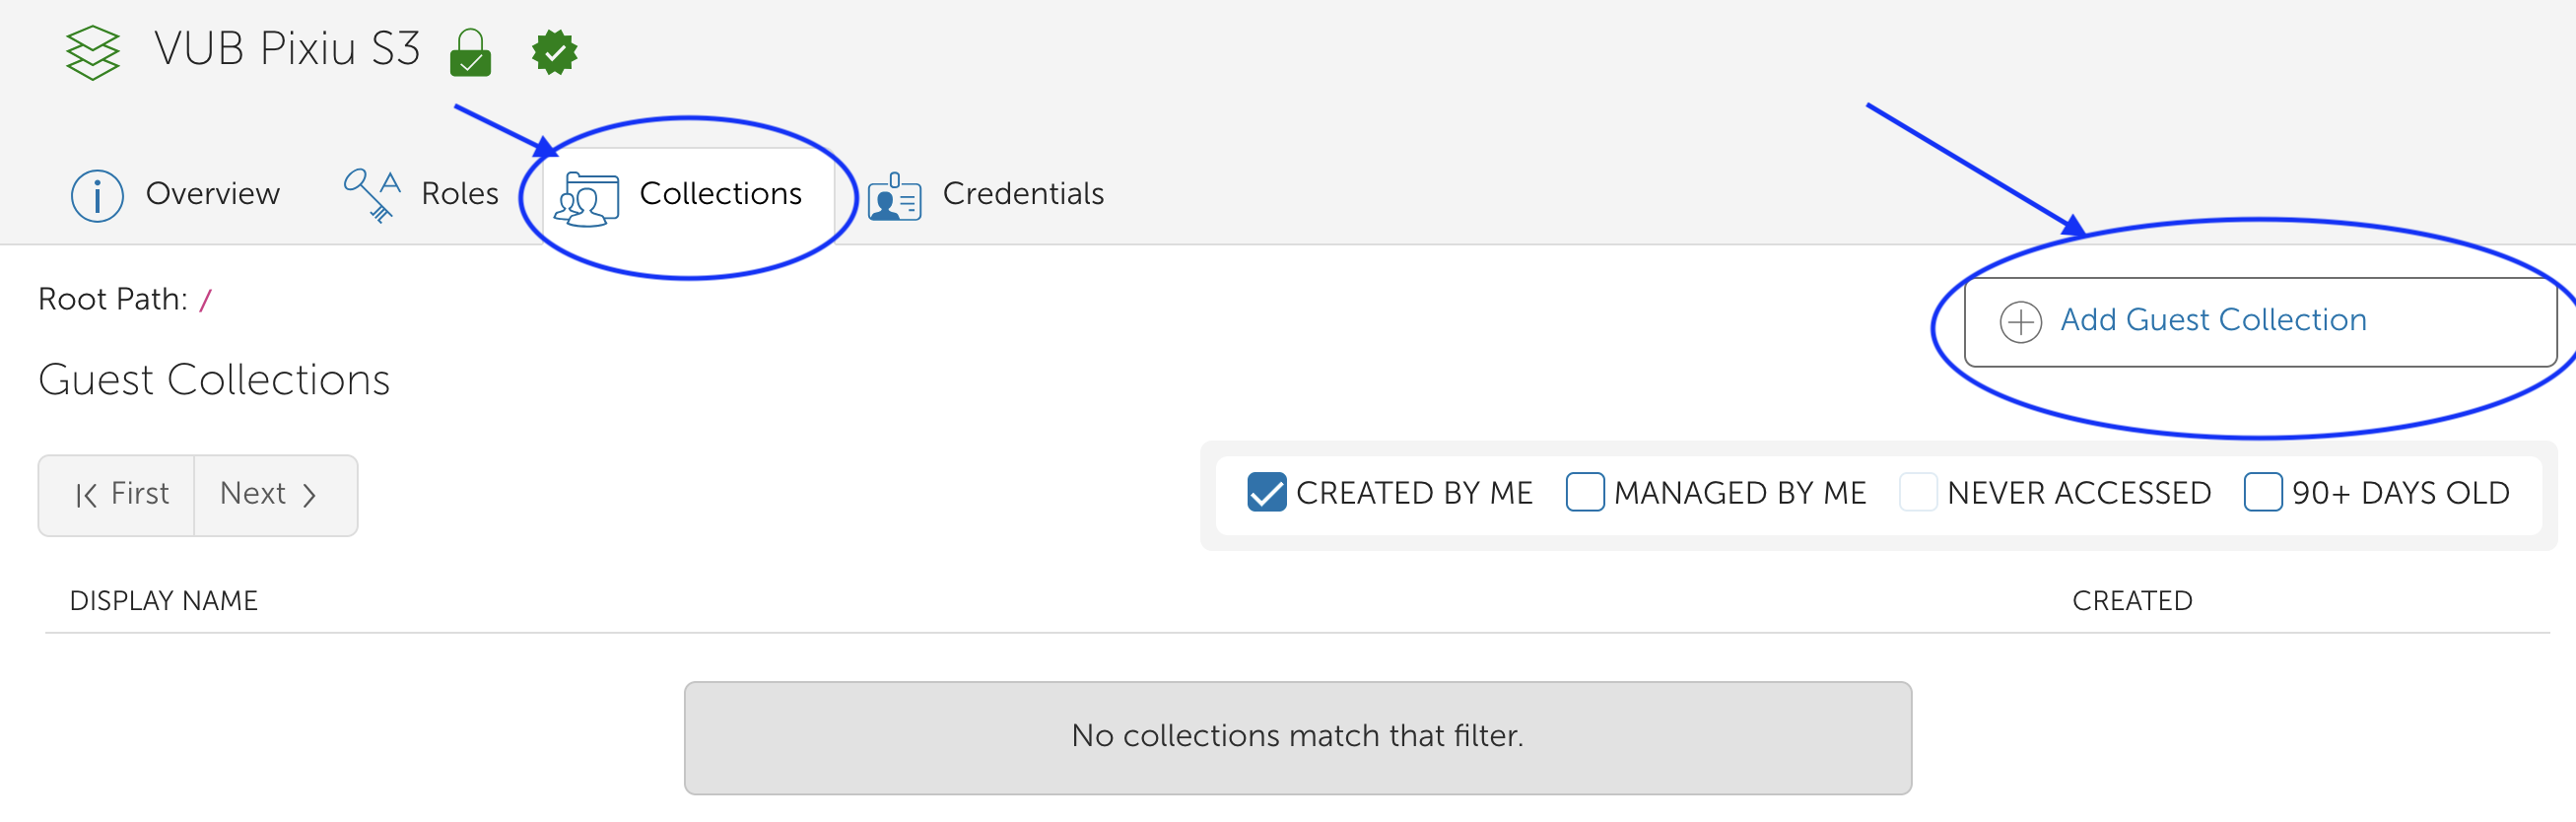2576x822 pixels.
Task: Click the Root Path slash link
Action: coord(205,300)
